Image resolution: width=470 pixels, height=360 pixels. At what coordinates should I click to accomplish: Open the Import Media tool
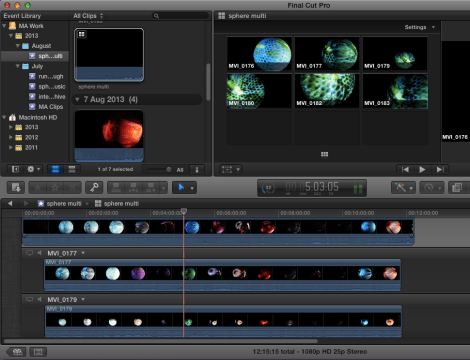tap(16, 188)
